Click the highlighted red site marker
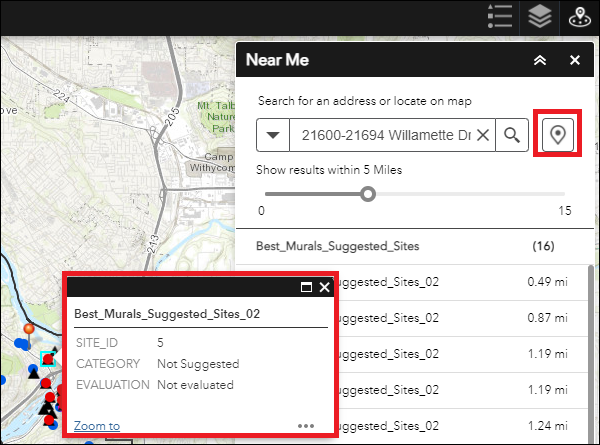The width and height of the screenshot is (600, 445). tap(48, 359)
